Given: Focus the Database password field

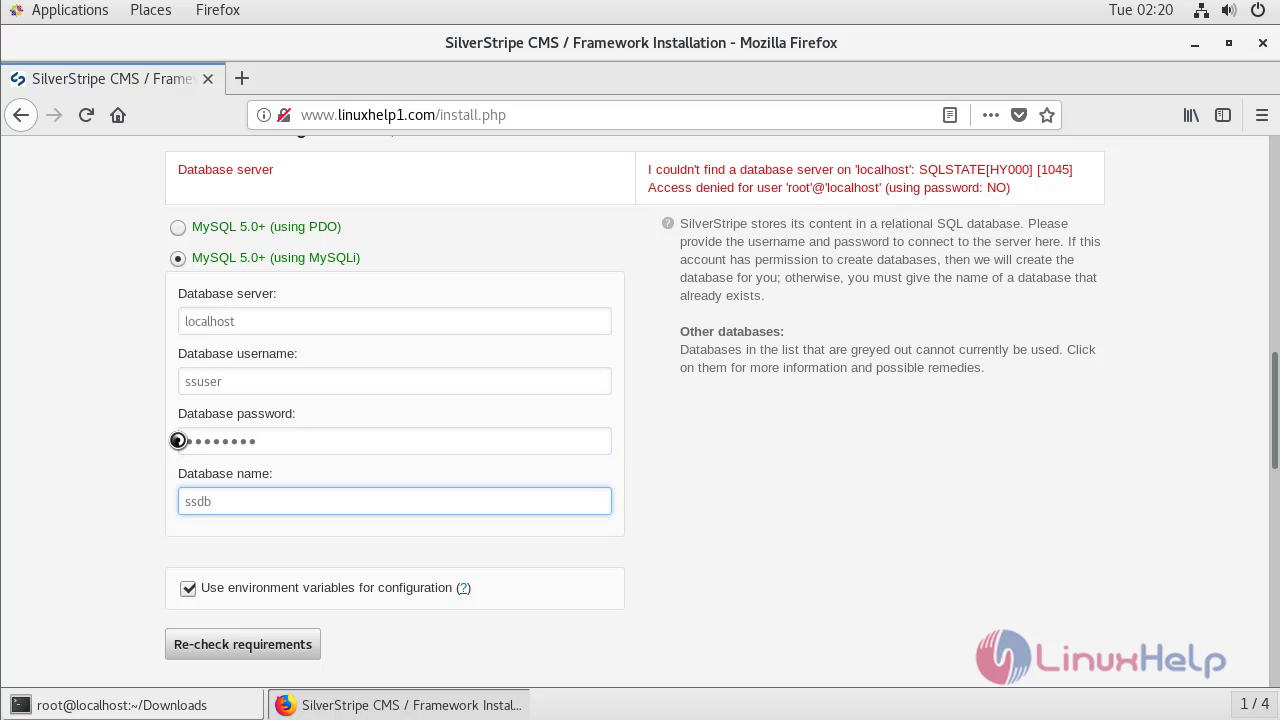Looking at the screenshot, I should tap(394, 441).
